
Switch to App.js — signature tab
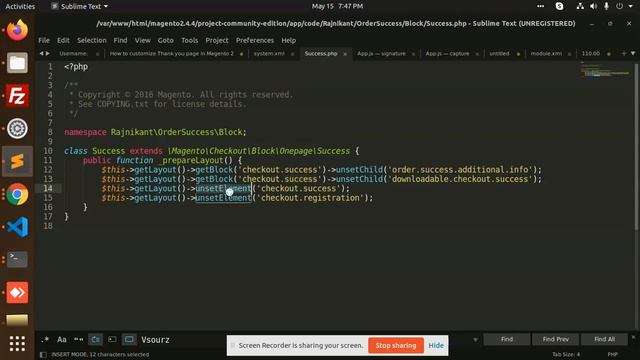pyautogui.click(x=381, y=53)
